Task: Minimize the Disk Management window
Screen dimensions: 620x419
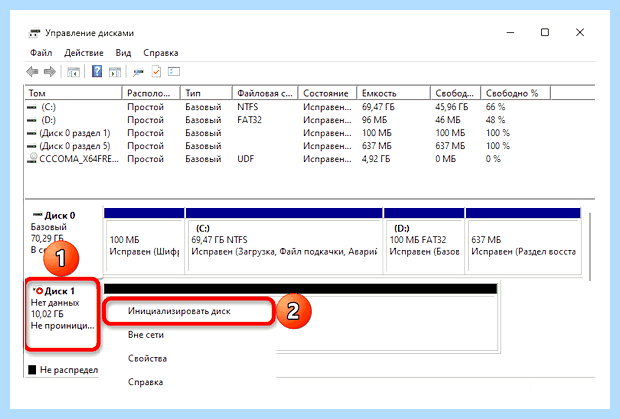Action: [x=510, y=32]
